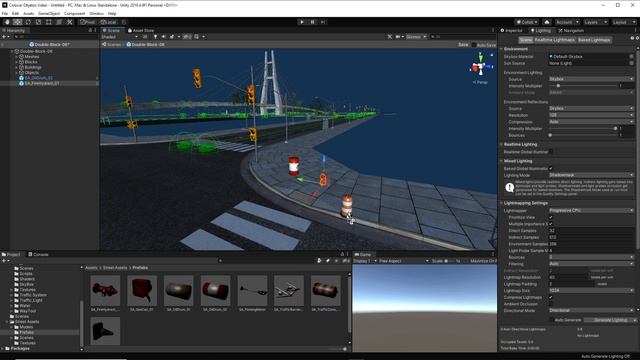Step forward one frame
Image resolution: width=640 pixels, height=360 pixels.
coord(323,22)
